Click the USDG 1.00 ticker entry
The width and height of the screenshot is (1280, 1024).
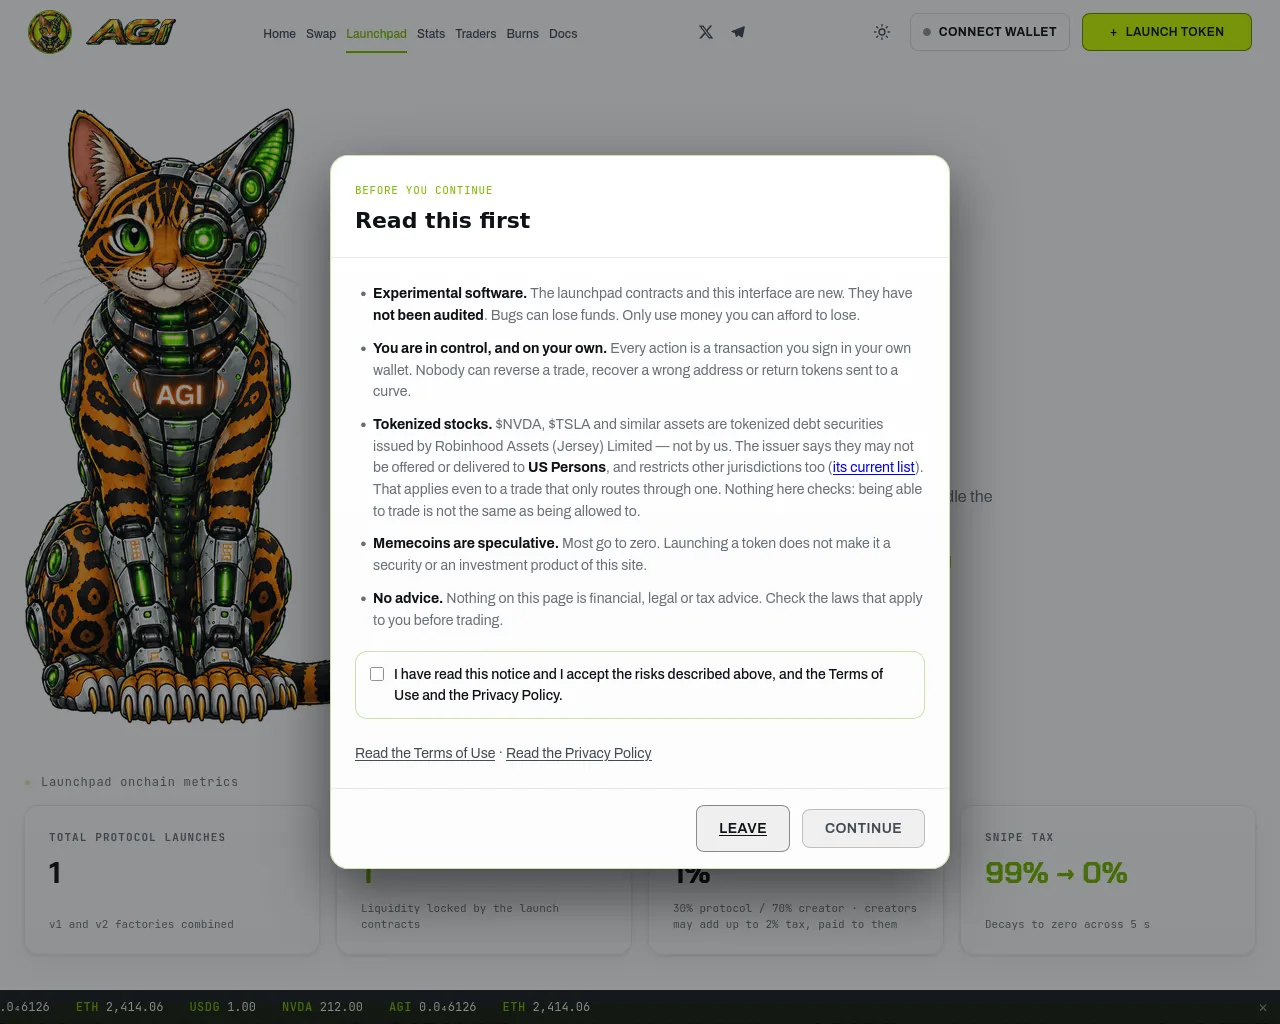(x=222, y=1007)
